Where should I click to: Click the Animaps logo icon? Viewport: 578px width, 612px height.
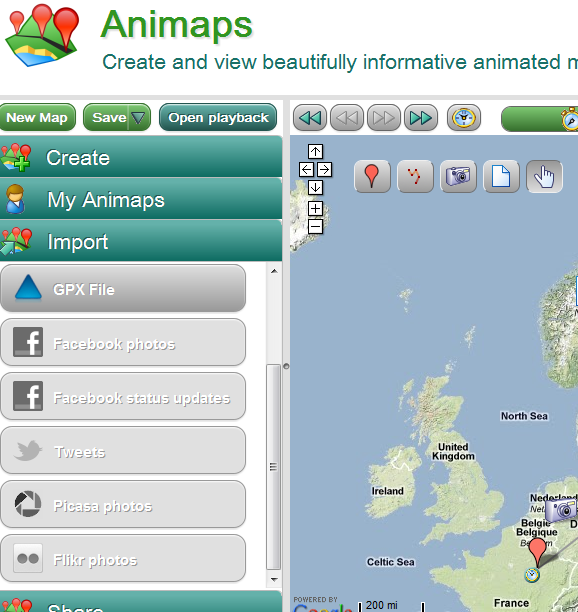point(42,34)
